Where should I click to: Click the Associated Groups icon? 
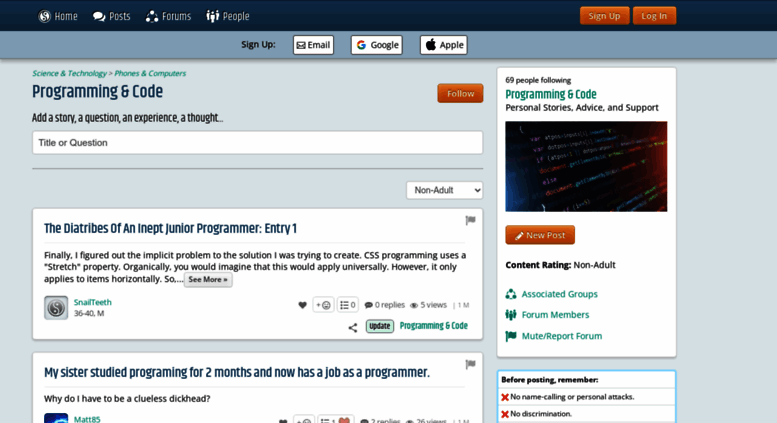pyautogui.click(x=511, y=294)
